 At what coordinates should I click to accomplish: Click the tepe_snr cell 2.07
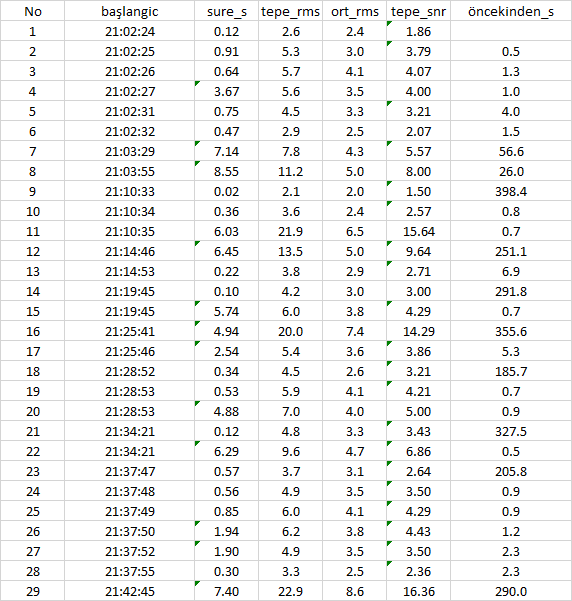pyautogui.click(x=418, y=131)
